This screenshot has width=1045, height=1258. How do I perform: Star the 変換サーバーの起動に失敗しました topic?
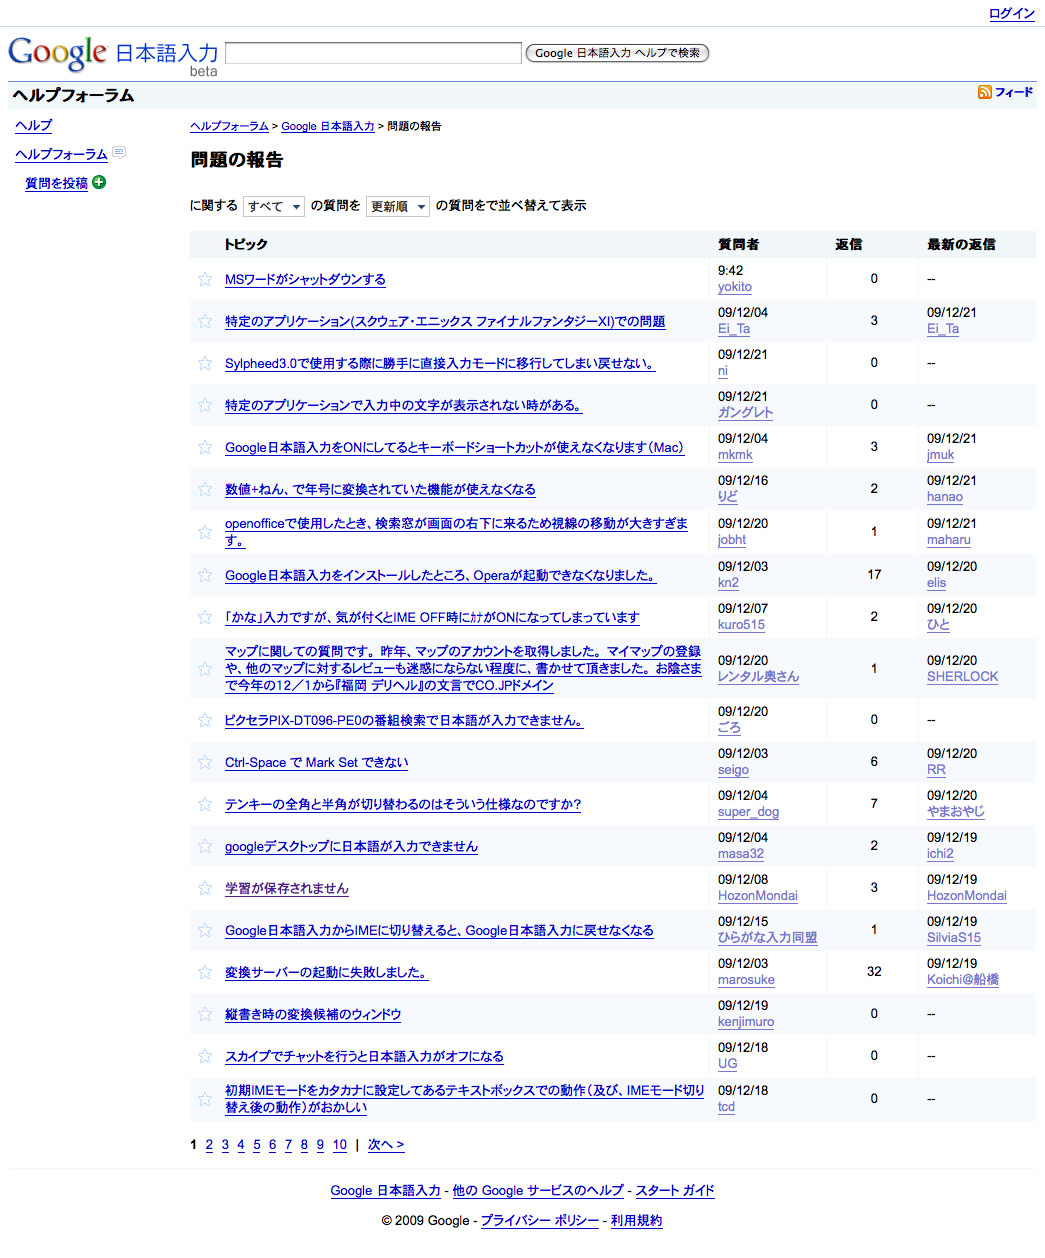point(205,972)
